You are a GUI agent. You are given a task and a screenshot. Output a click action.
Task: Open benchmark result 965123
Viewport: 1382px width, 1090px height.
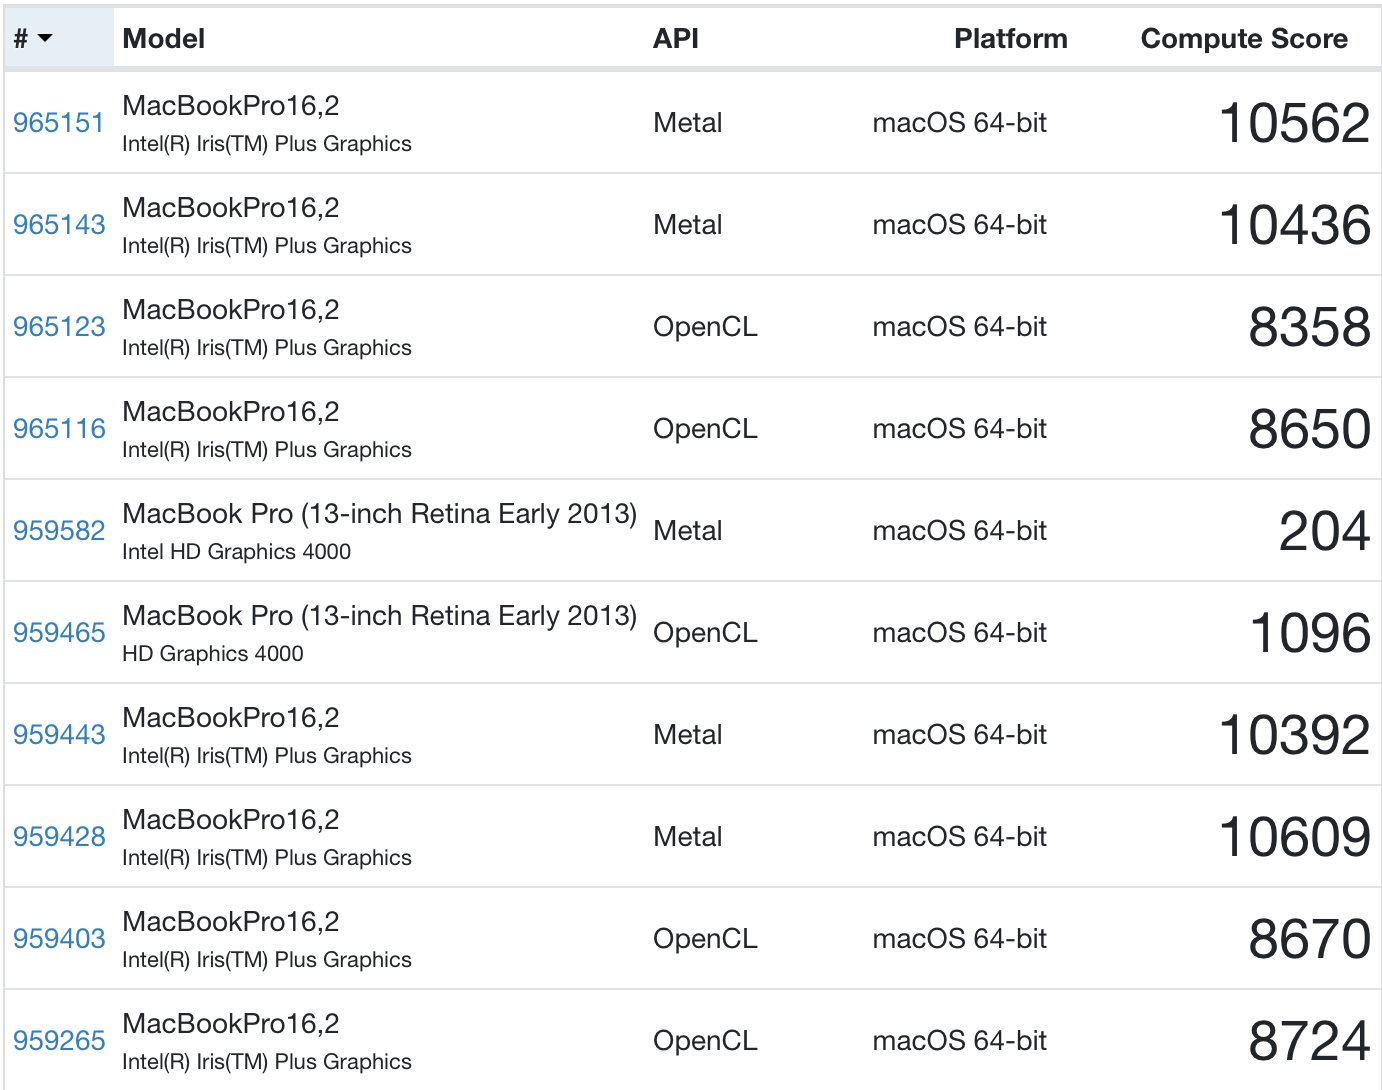pyautogui.click(x=59, y=327)
